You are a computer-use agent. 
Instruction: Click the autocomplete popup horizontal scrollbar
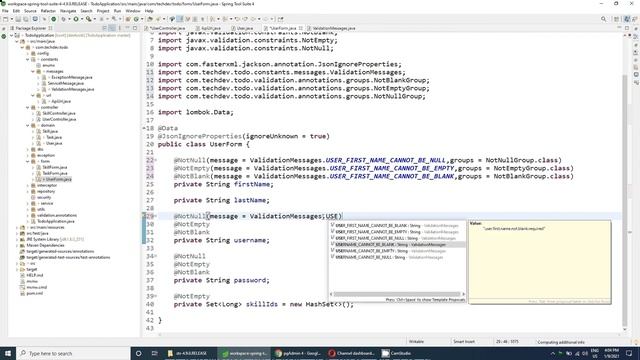(397, 294)
